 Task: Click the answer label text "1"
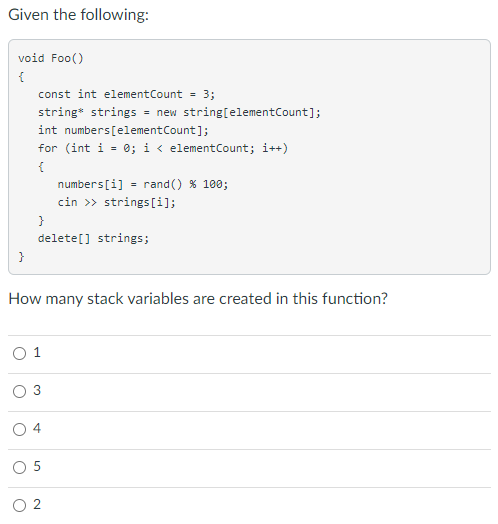click(37, 353)
